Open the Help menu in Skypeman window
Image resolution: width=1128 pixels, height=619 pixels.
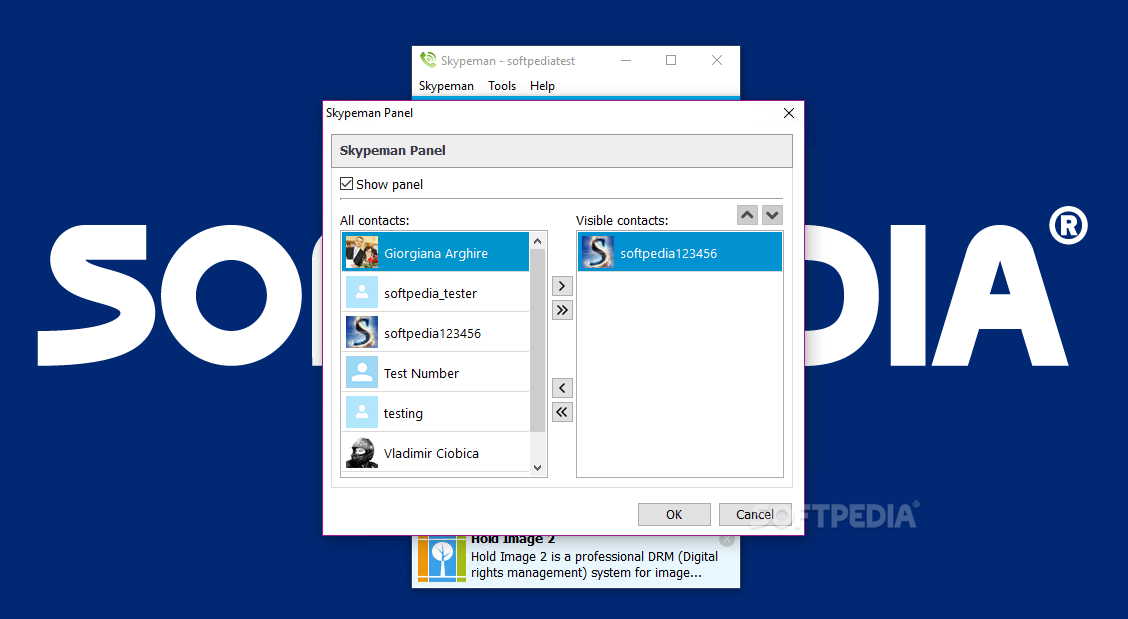point(542,86)
